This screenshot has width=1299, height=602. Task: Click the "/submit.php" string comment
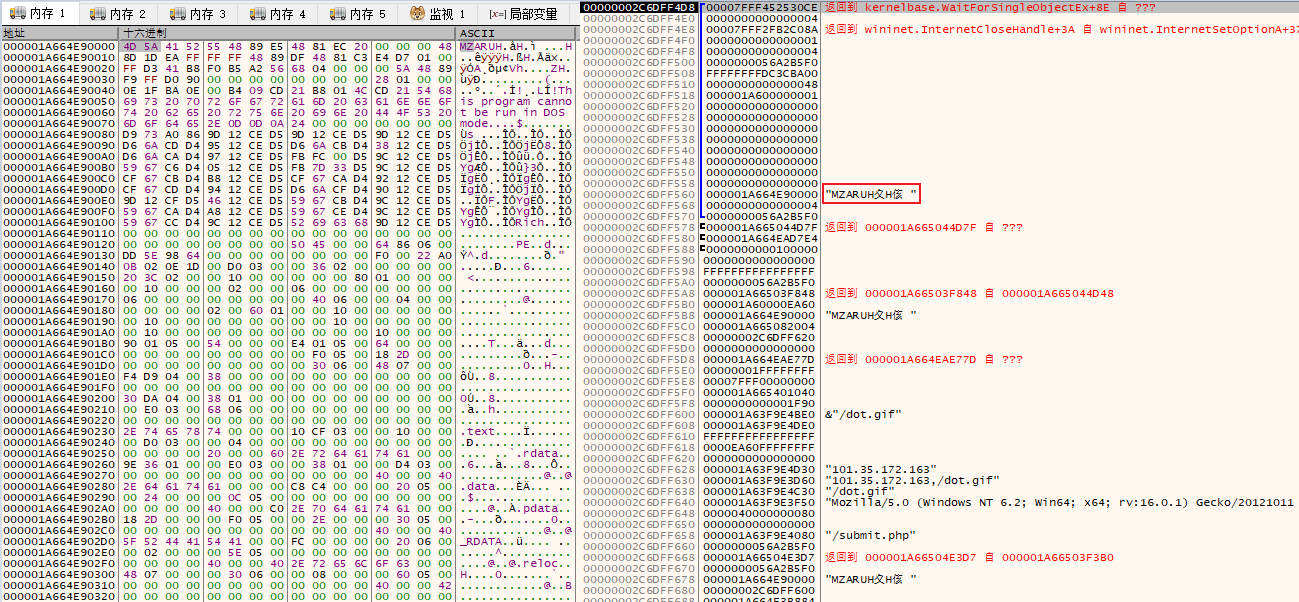tap(871, 535)
